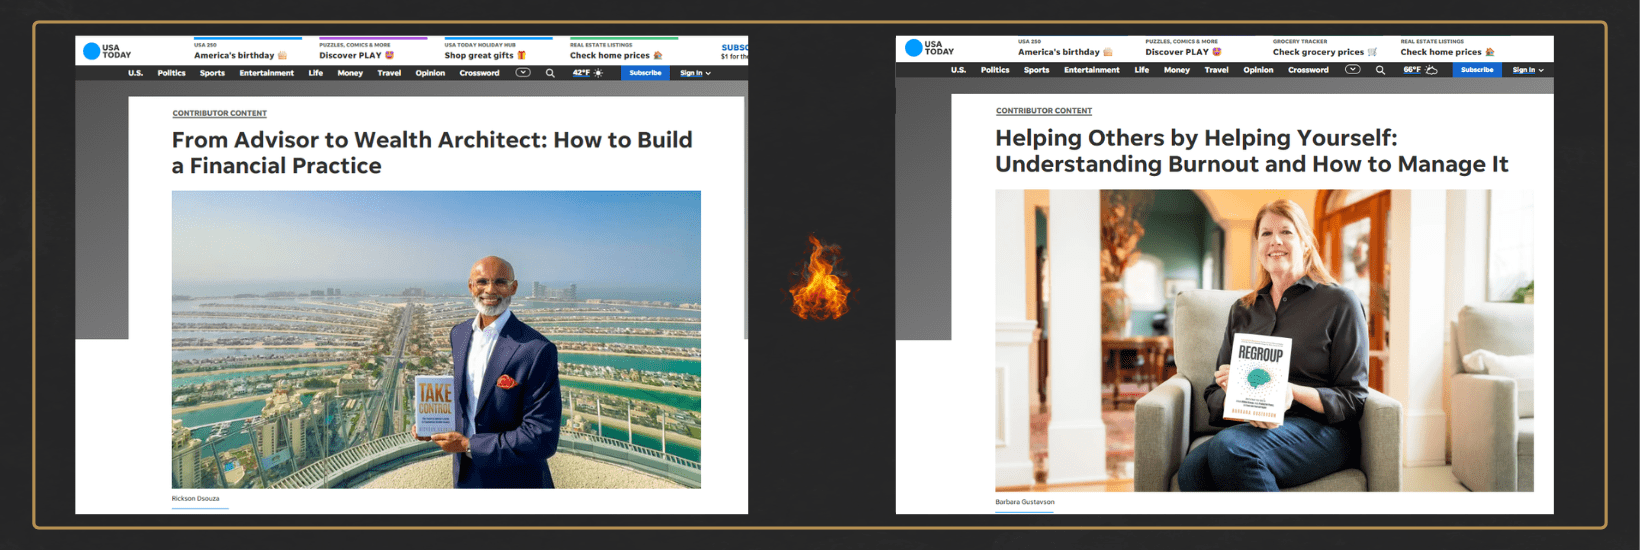The image size is (1640, 550).
Task: Select Crossword in the Wealth Architect page navigation
Action: 479,73
